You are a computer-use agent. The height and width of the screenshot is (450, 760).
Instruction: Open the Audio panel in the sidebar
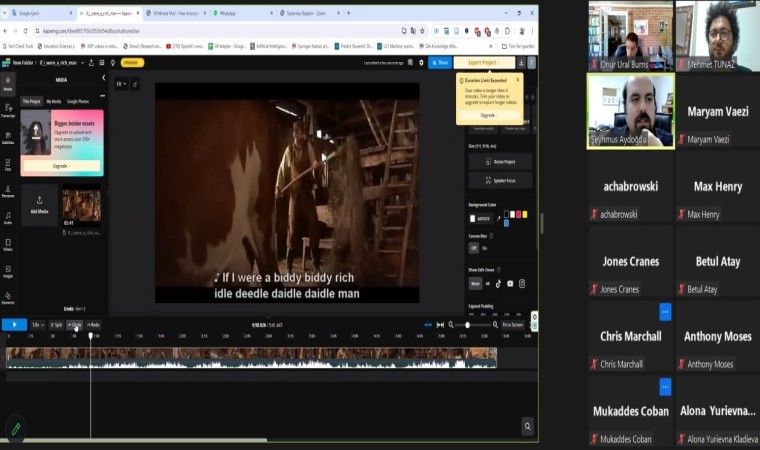pyautogui.click(x=7, y=219)
